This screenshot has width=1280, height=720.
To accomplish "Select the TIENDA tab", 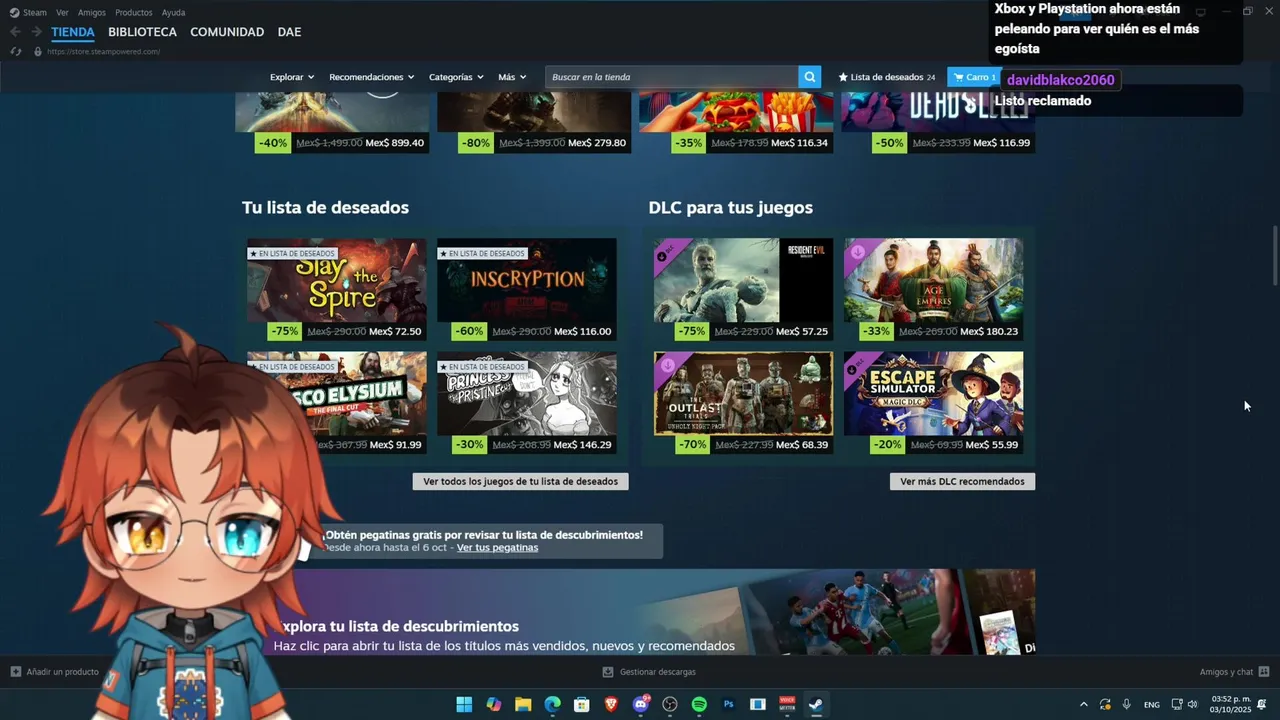I will click(x=73, y=32).
